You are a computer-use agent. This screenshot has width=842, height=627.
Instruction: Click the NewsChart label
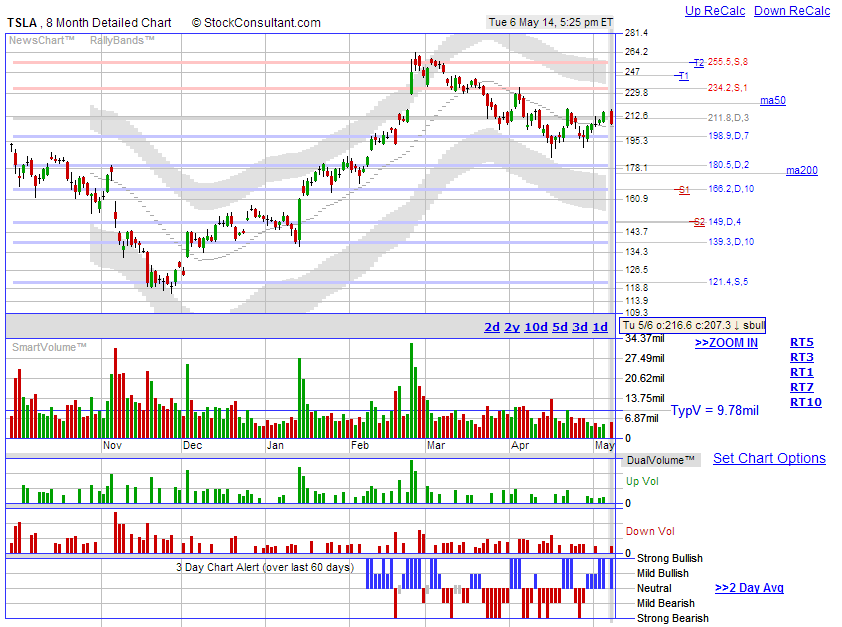(x=41, y=40)
